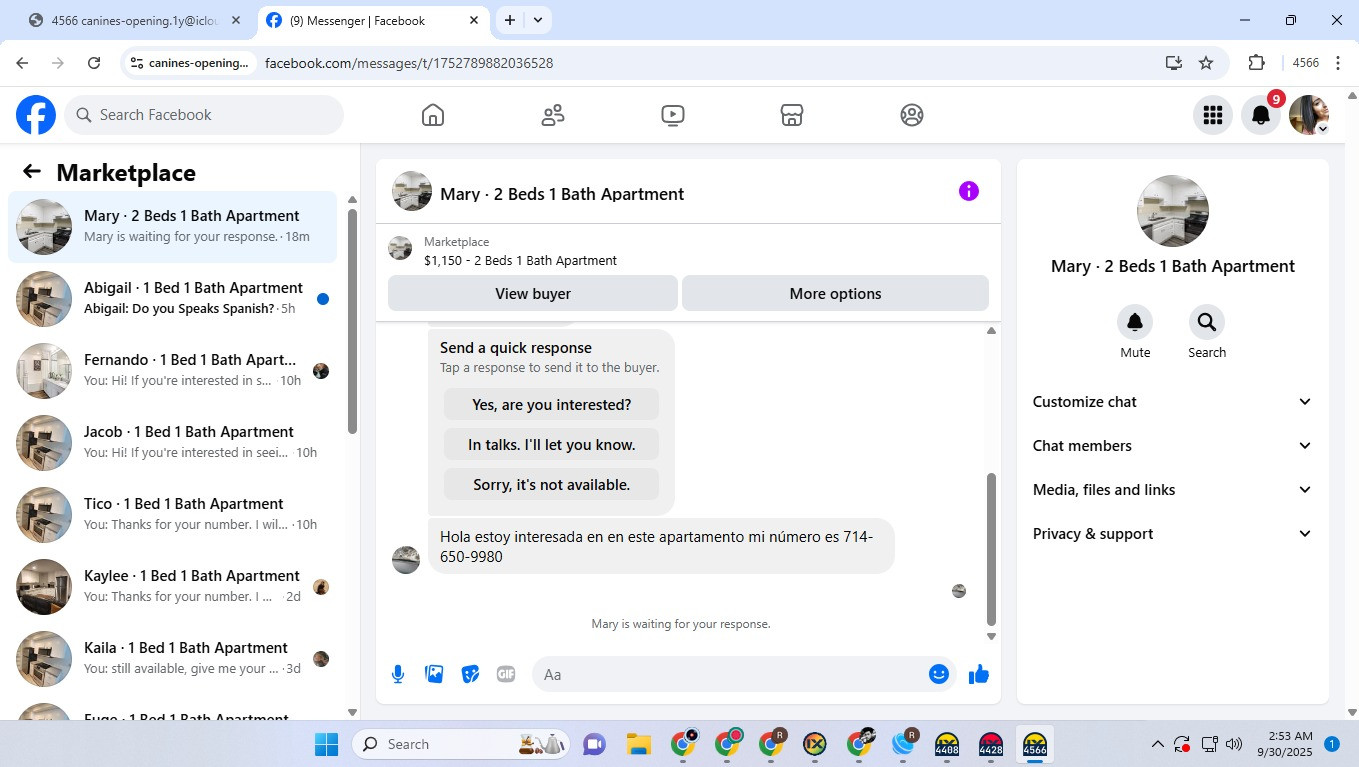The width and height of the screenshot is (1359, 767).
Task: Click the chat messages scrollbar thumb
Action: point(992,548)
